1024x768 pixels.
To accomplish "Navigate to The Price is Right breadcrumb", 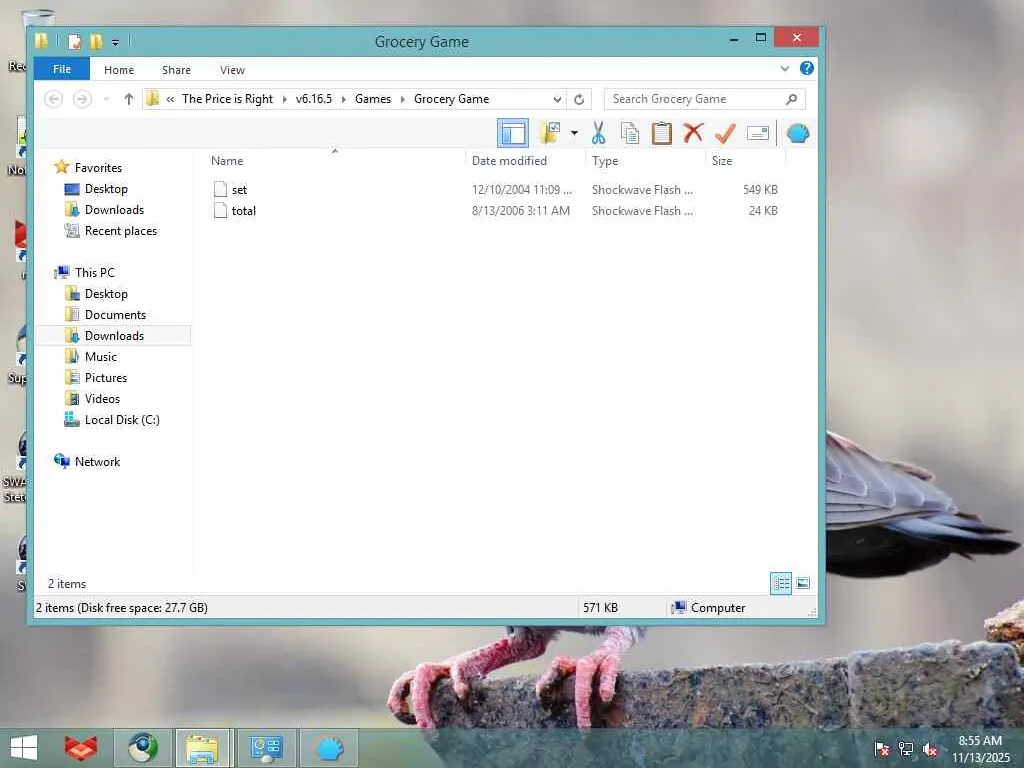I will pos(227,99).
